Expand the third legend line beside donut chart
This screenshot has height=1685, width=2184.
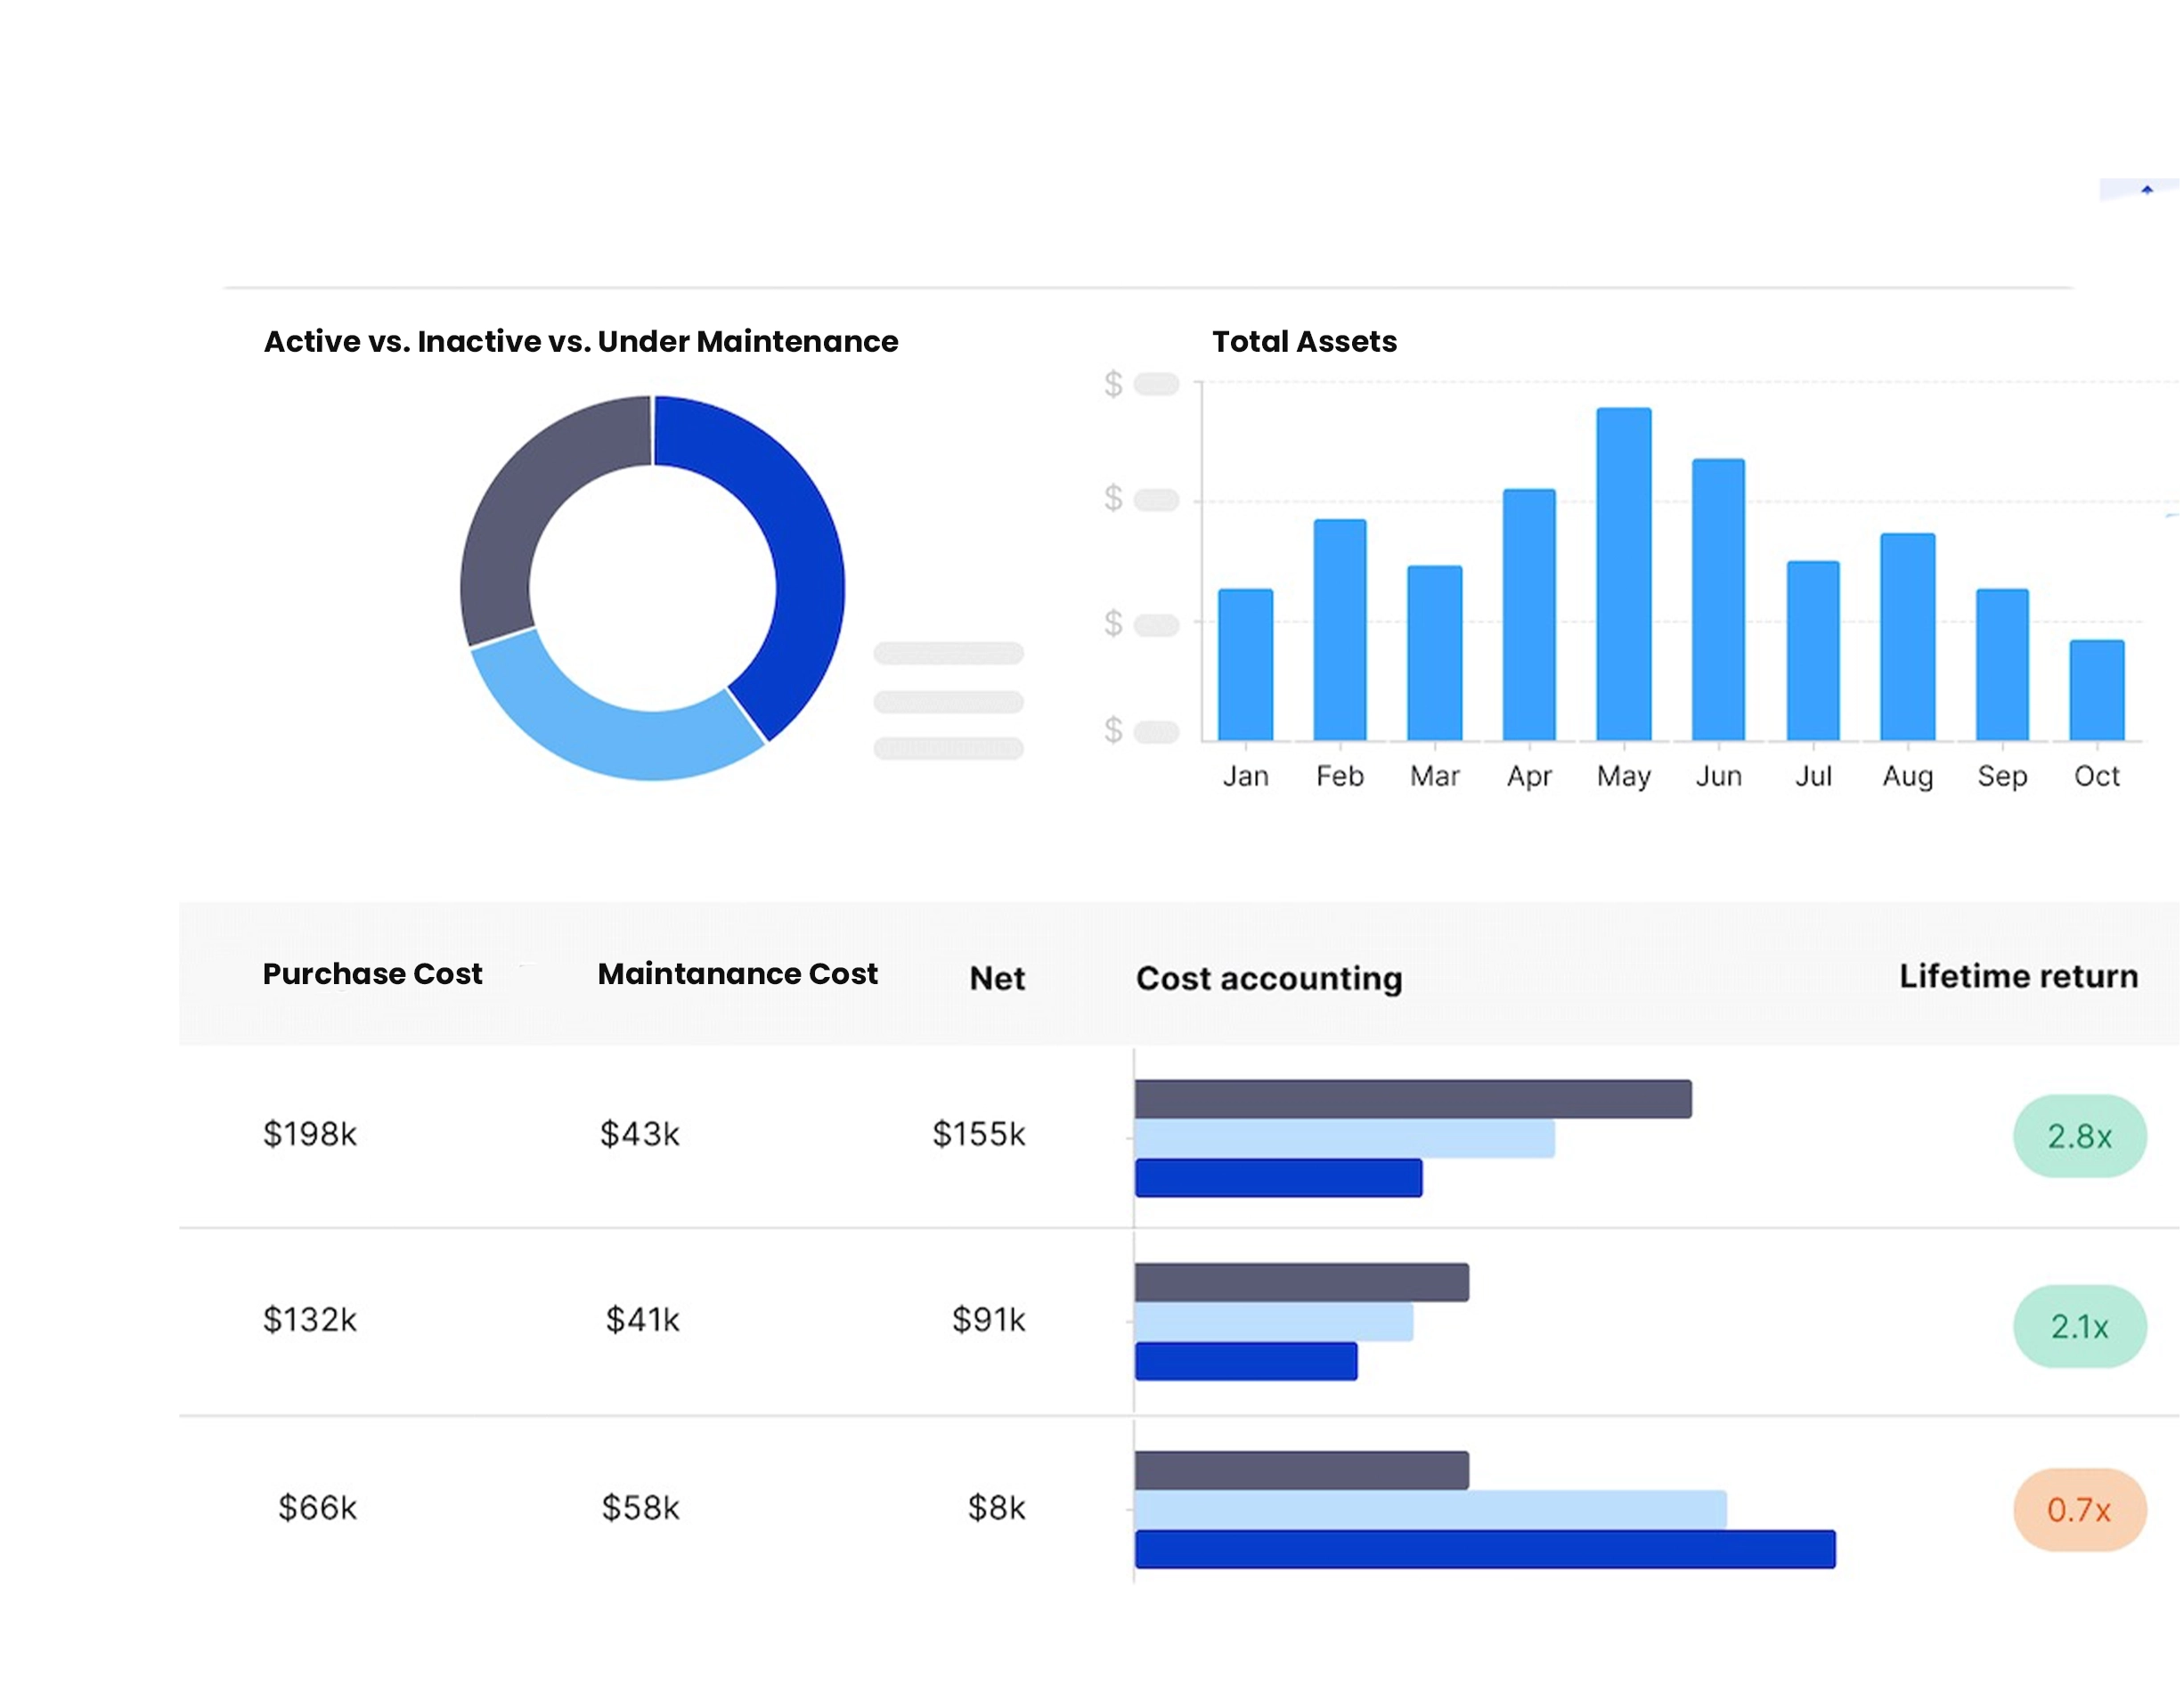pos(947,749)
